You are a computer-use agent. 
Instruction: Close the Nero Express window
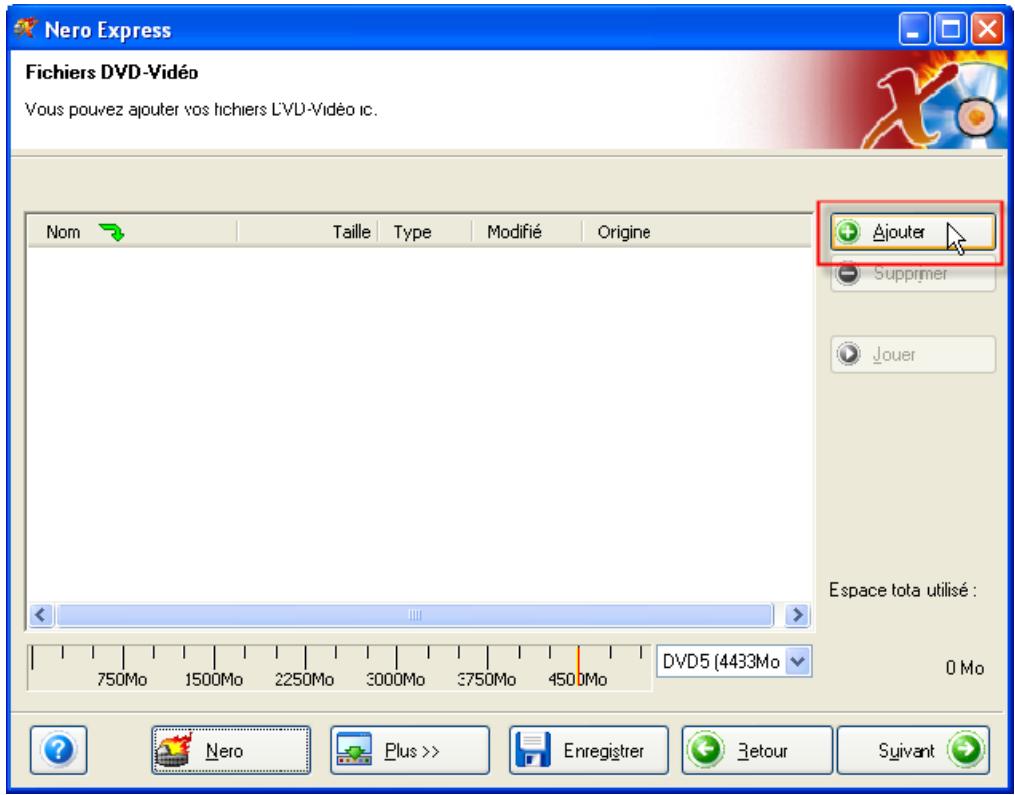point(987,30)
